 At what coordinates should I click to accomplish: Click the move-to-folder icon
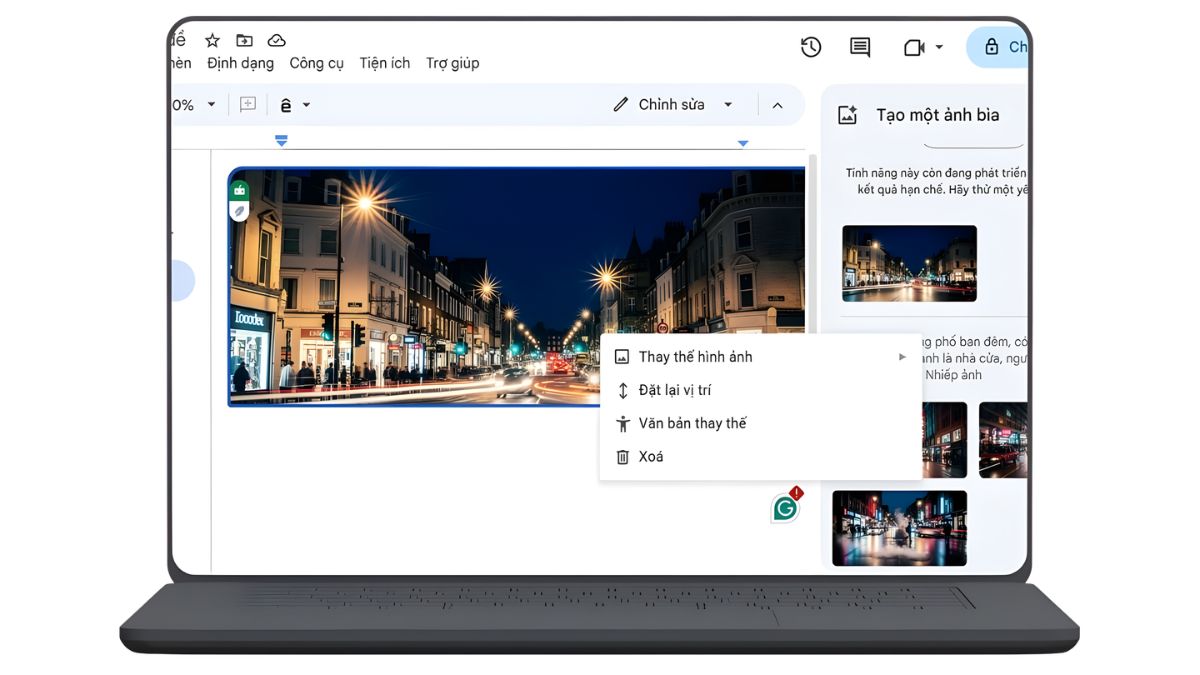(x=244, y=40)
